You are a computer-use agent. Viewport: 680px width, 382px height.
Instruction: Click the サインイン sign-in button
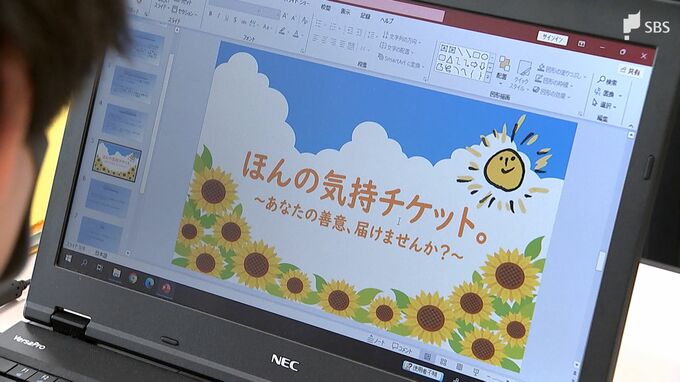[552, 38]
